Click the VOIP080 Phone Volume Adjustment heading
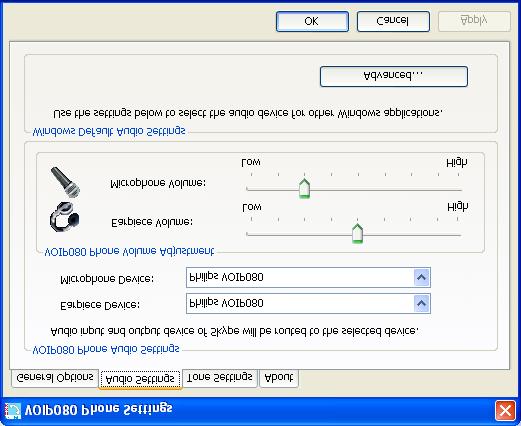521x426 pixels. click(x=129, y=251)
